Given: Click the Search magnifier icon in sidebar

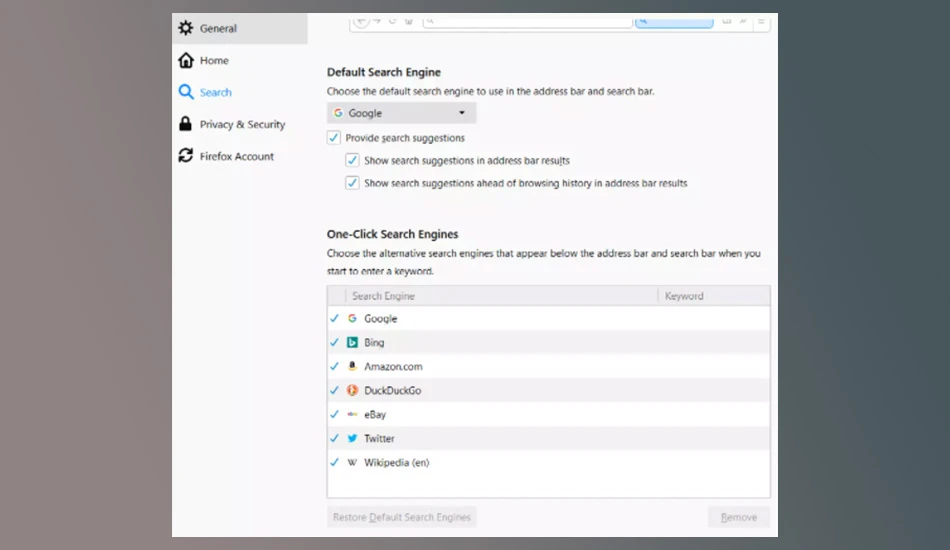Looking at the screenshot, I should [x=186, y=92].
